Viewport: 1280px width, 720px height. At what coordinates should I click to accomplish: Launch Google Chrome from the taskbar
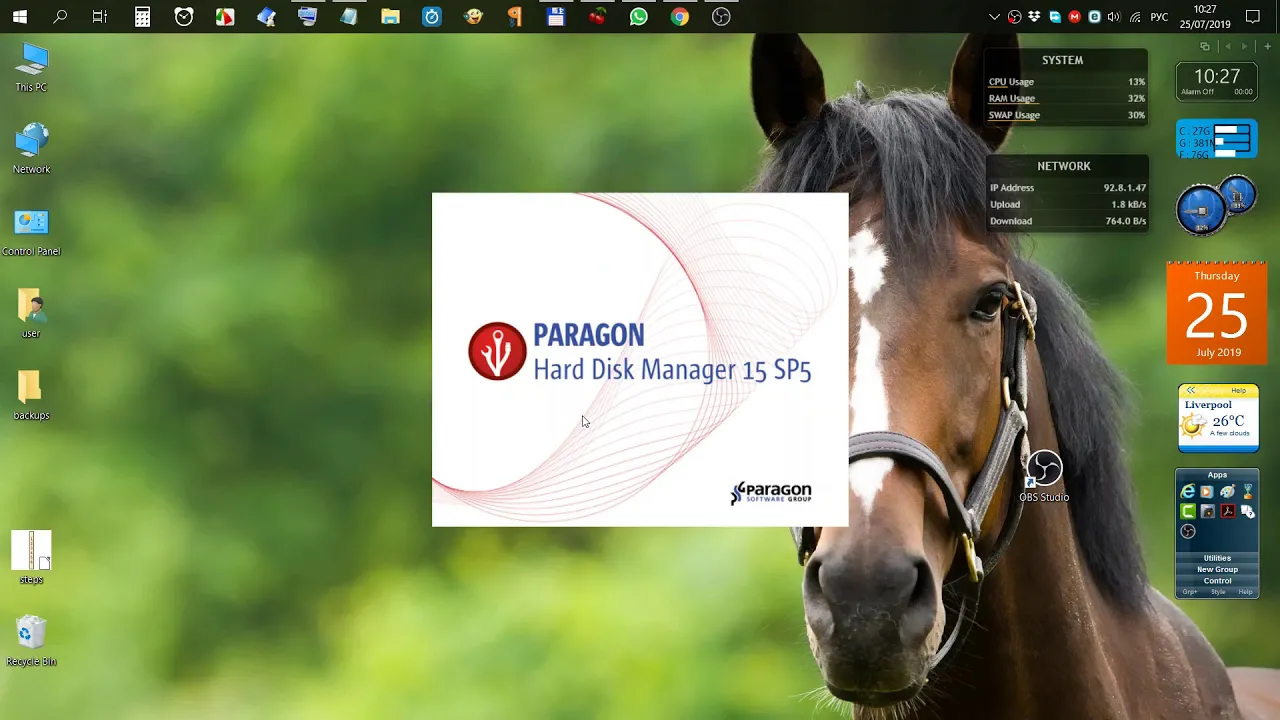[x=680, y=17]
